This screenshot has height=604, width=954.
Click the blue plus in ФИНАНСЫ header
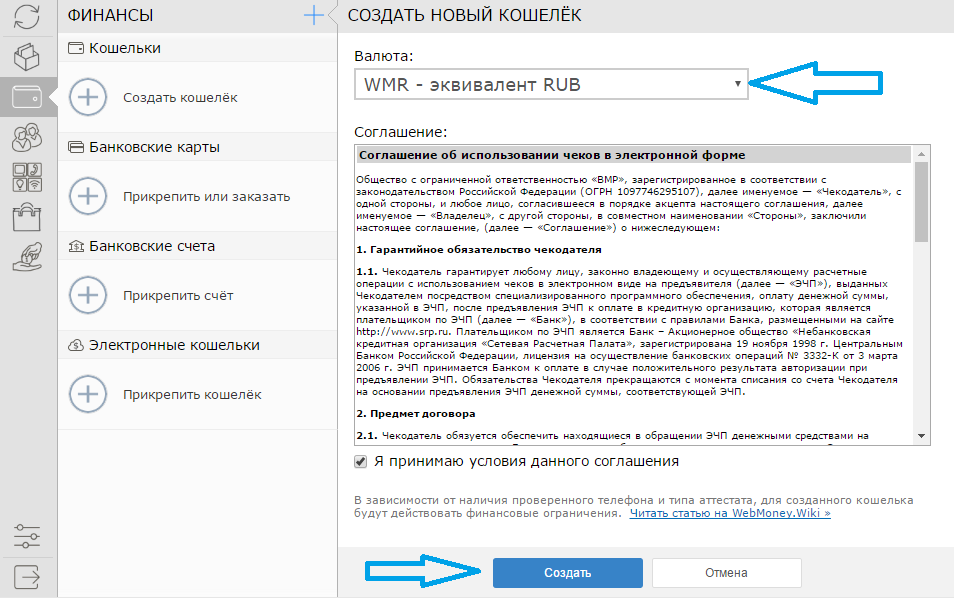[314, 15]
